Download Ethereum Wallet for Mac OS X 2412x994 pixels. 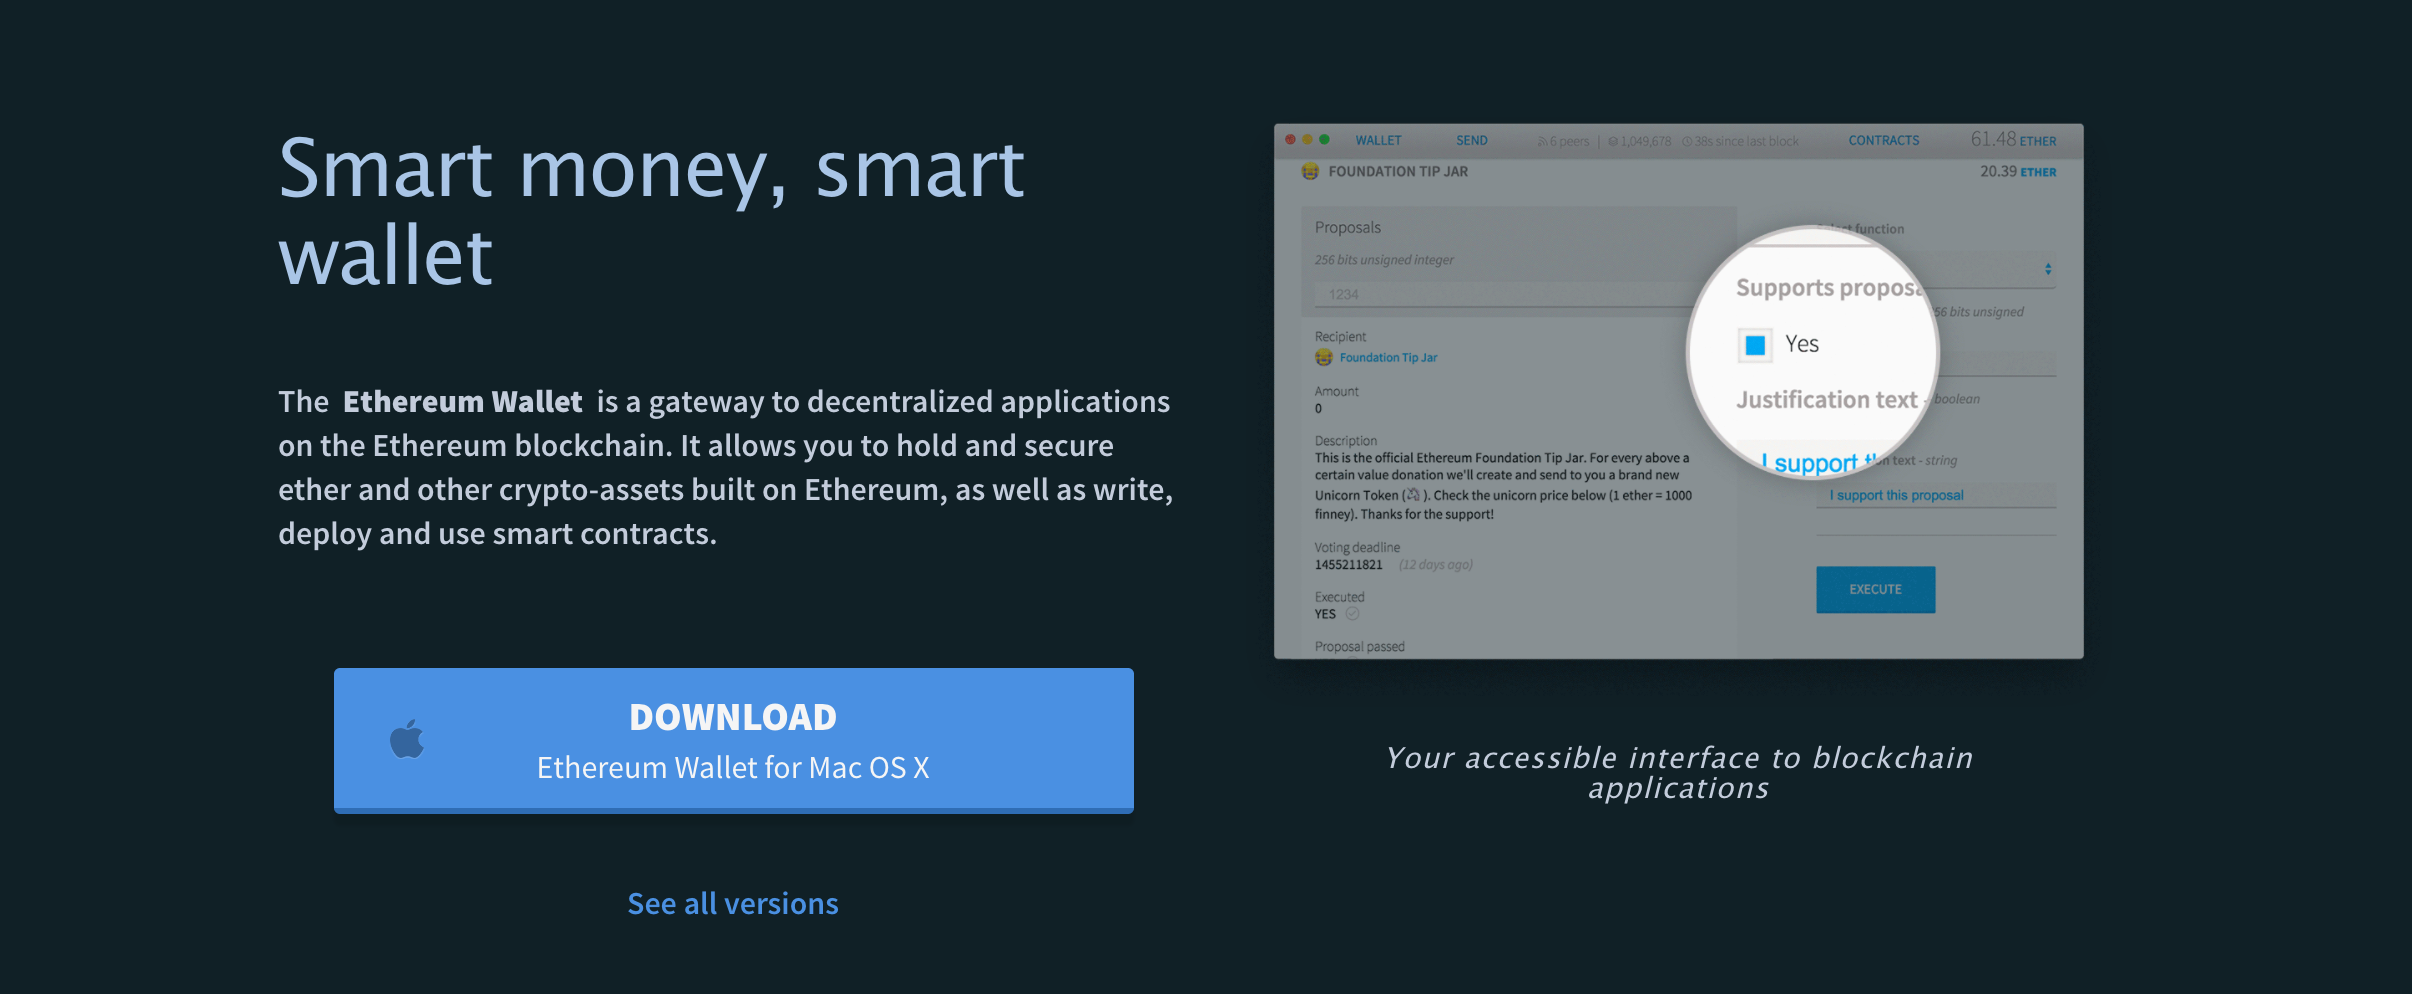point(733,740)
